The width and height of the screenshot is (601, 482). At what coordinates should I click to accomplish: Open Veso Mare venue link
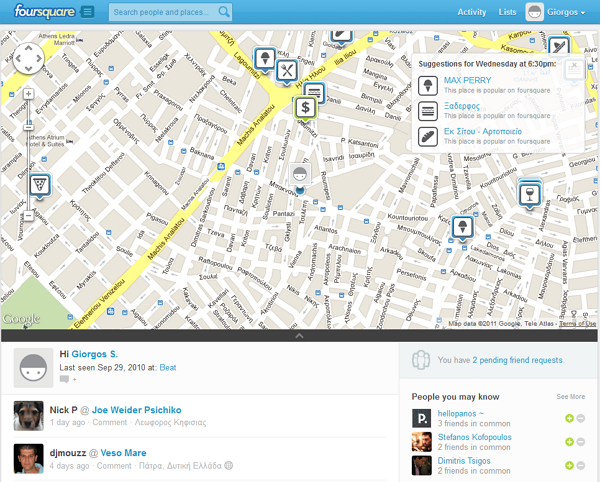point(123,453)
